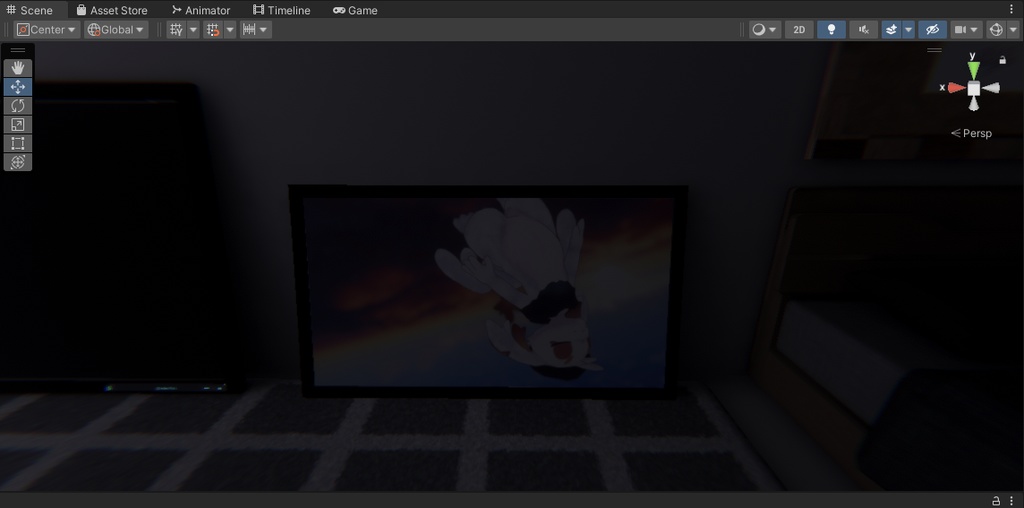The width and height of the screenshot is (1024, 508).
Task: Select the Move tool
Action: coord(18,87)
